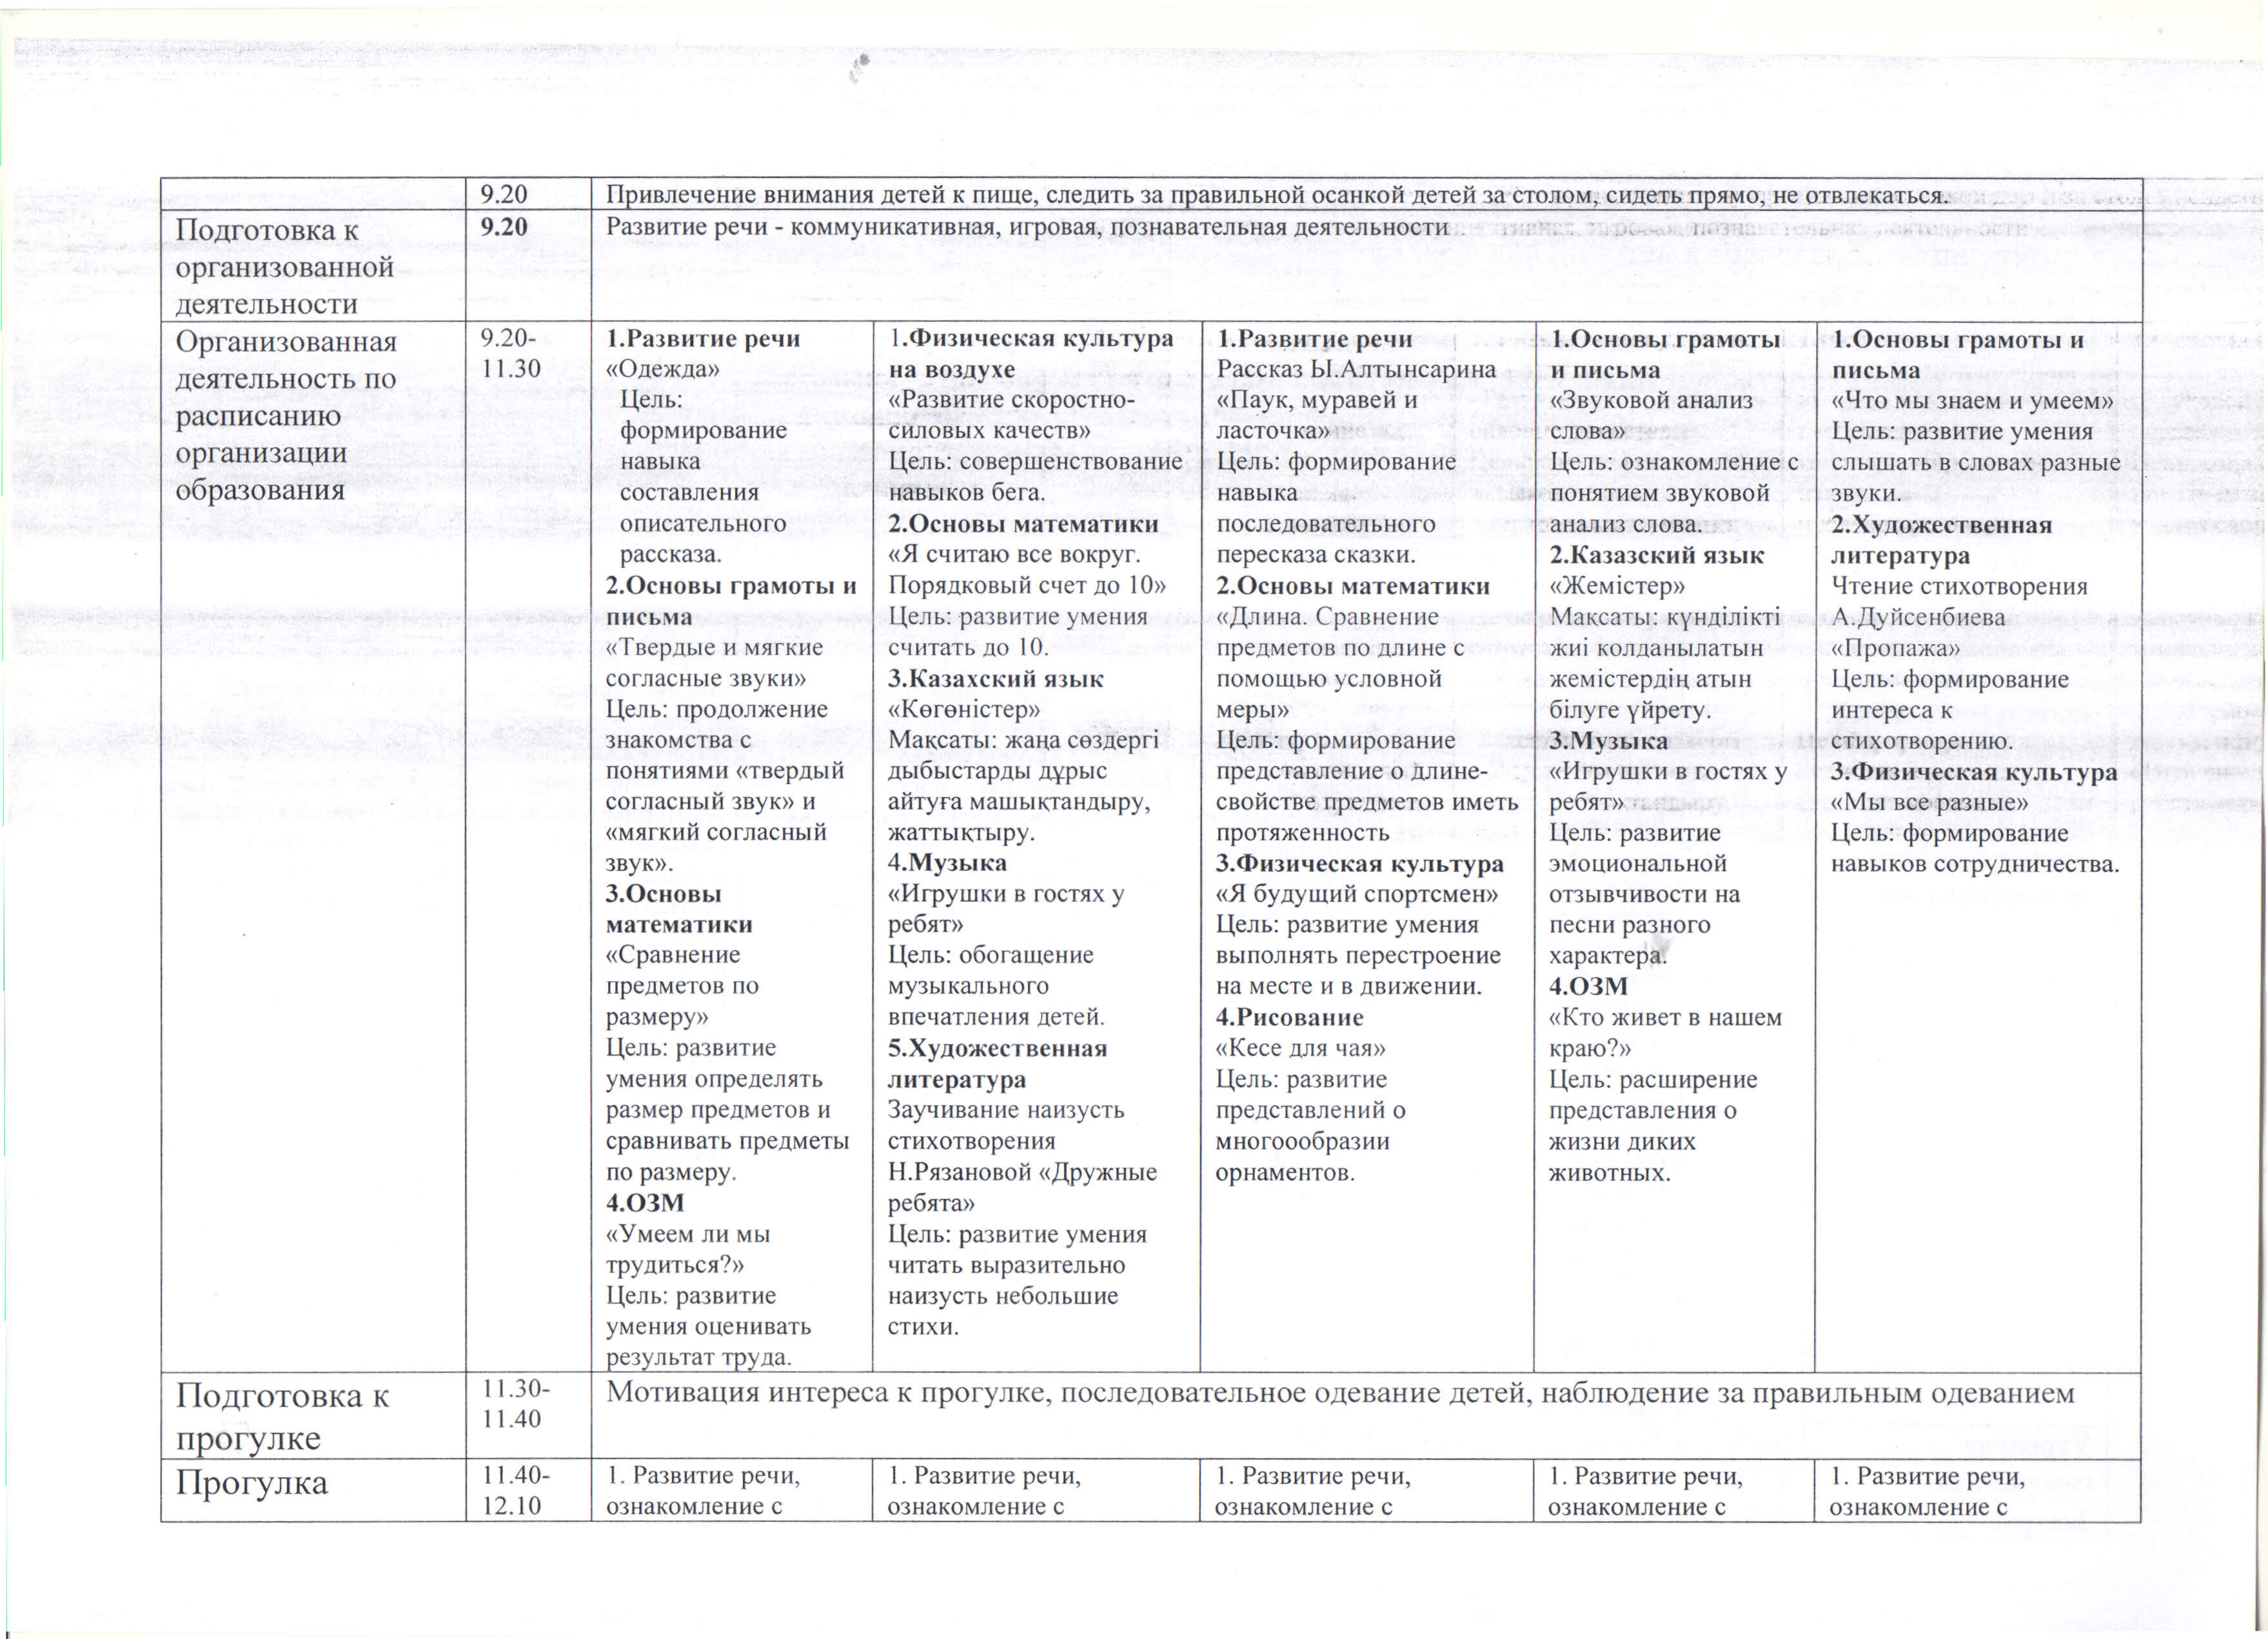This screenshot has height=1639, width=2268.
Task: Click the topic «Умеем ли мы трудиться?»
Action: (x=688, y=1249)
